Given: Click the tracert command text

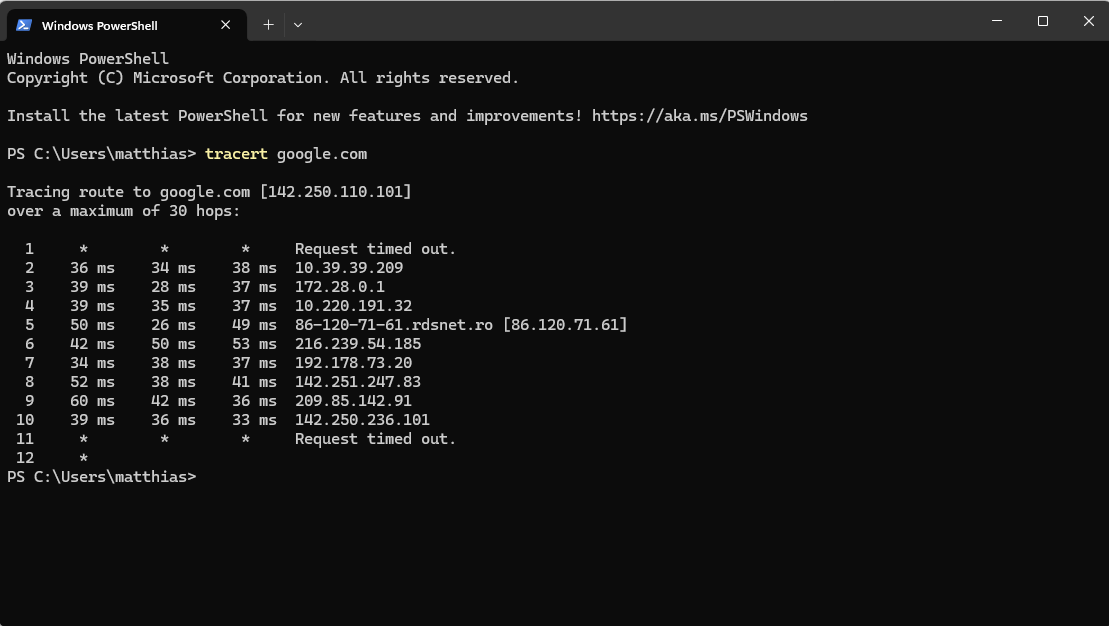Looking at the screenshot, I should (x=236, y=154).
